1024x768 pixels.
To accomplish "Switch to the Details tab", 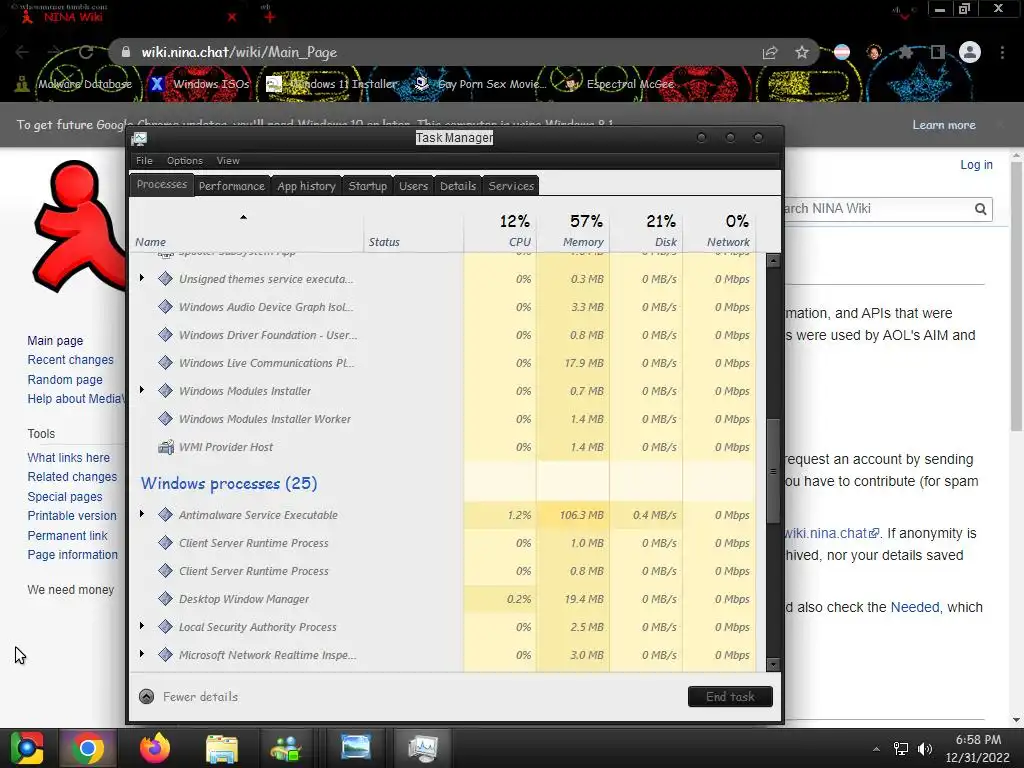I will 458,186.
